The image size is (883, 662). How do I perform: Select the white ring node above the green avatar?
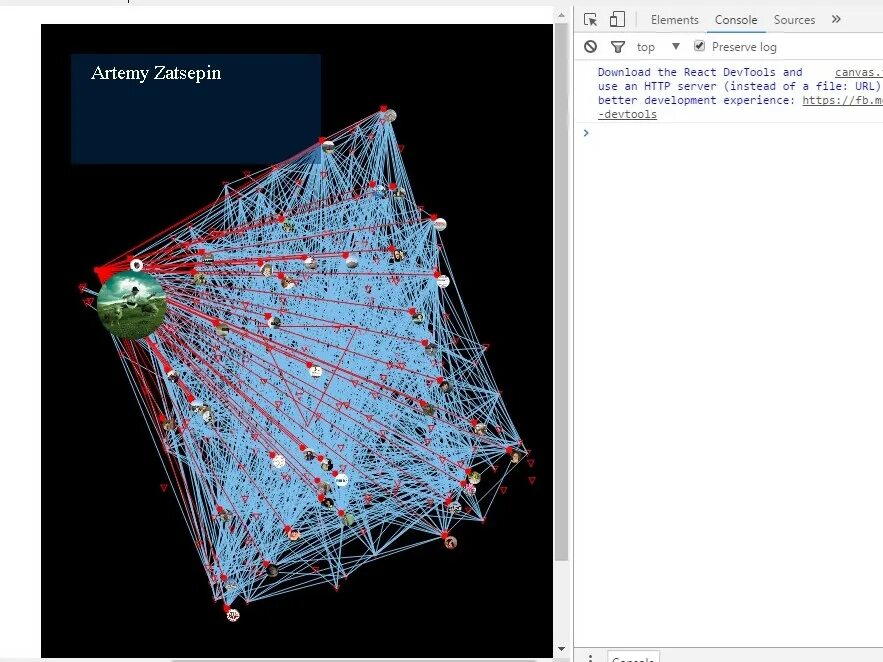pyautogui.click(x=136, y=265)
